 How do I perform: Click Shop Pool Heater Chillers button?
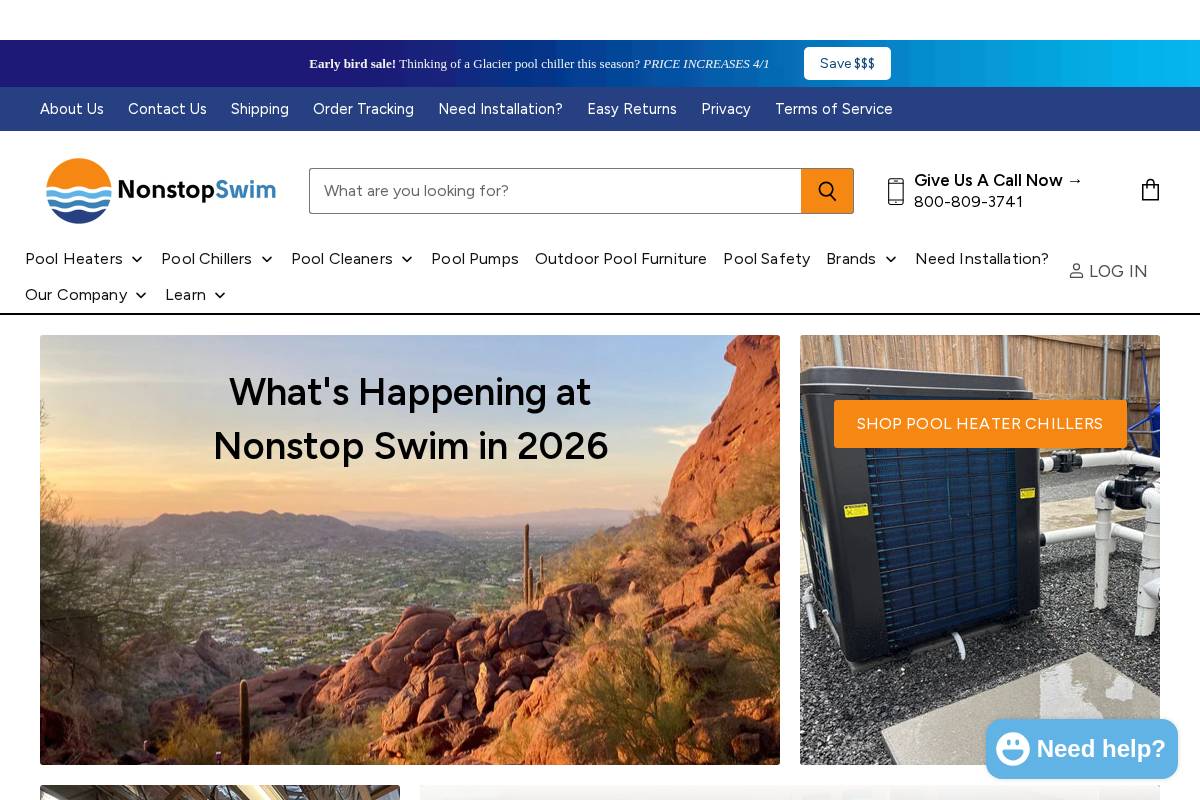pyautogui.click(x=980, y=424)
